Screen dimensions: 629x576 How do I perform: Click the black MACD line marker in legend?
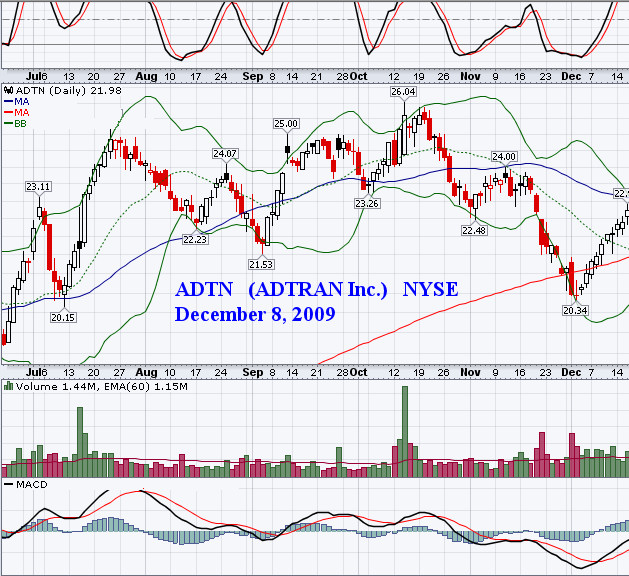(8, 485)
